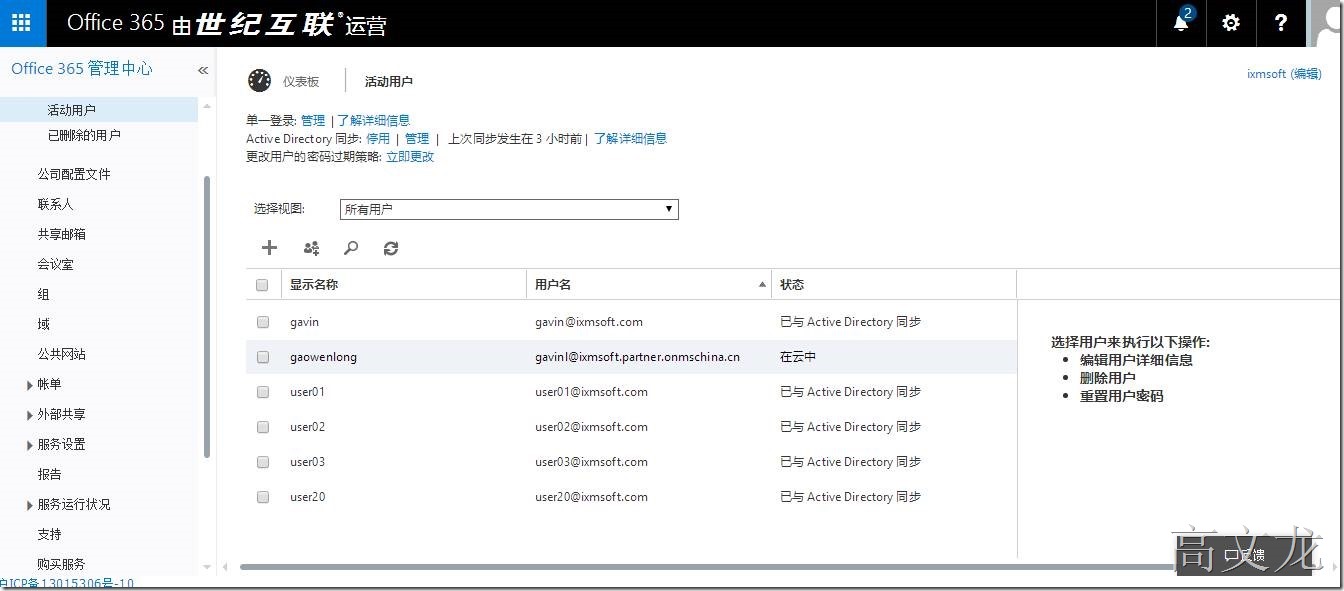Image resolution: width=1344 pixels, height=591 pixels.
Task: Check the box for user01
Action: click(263, 392)
